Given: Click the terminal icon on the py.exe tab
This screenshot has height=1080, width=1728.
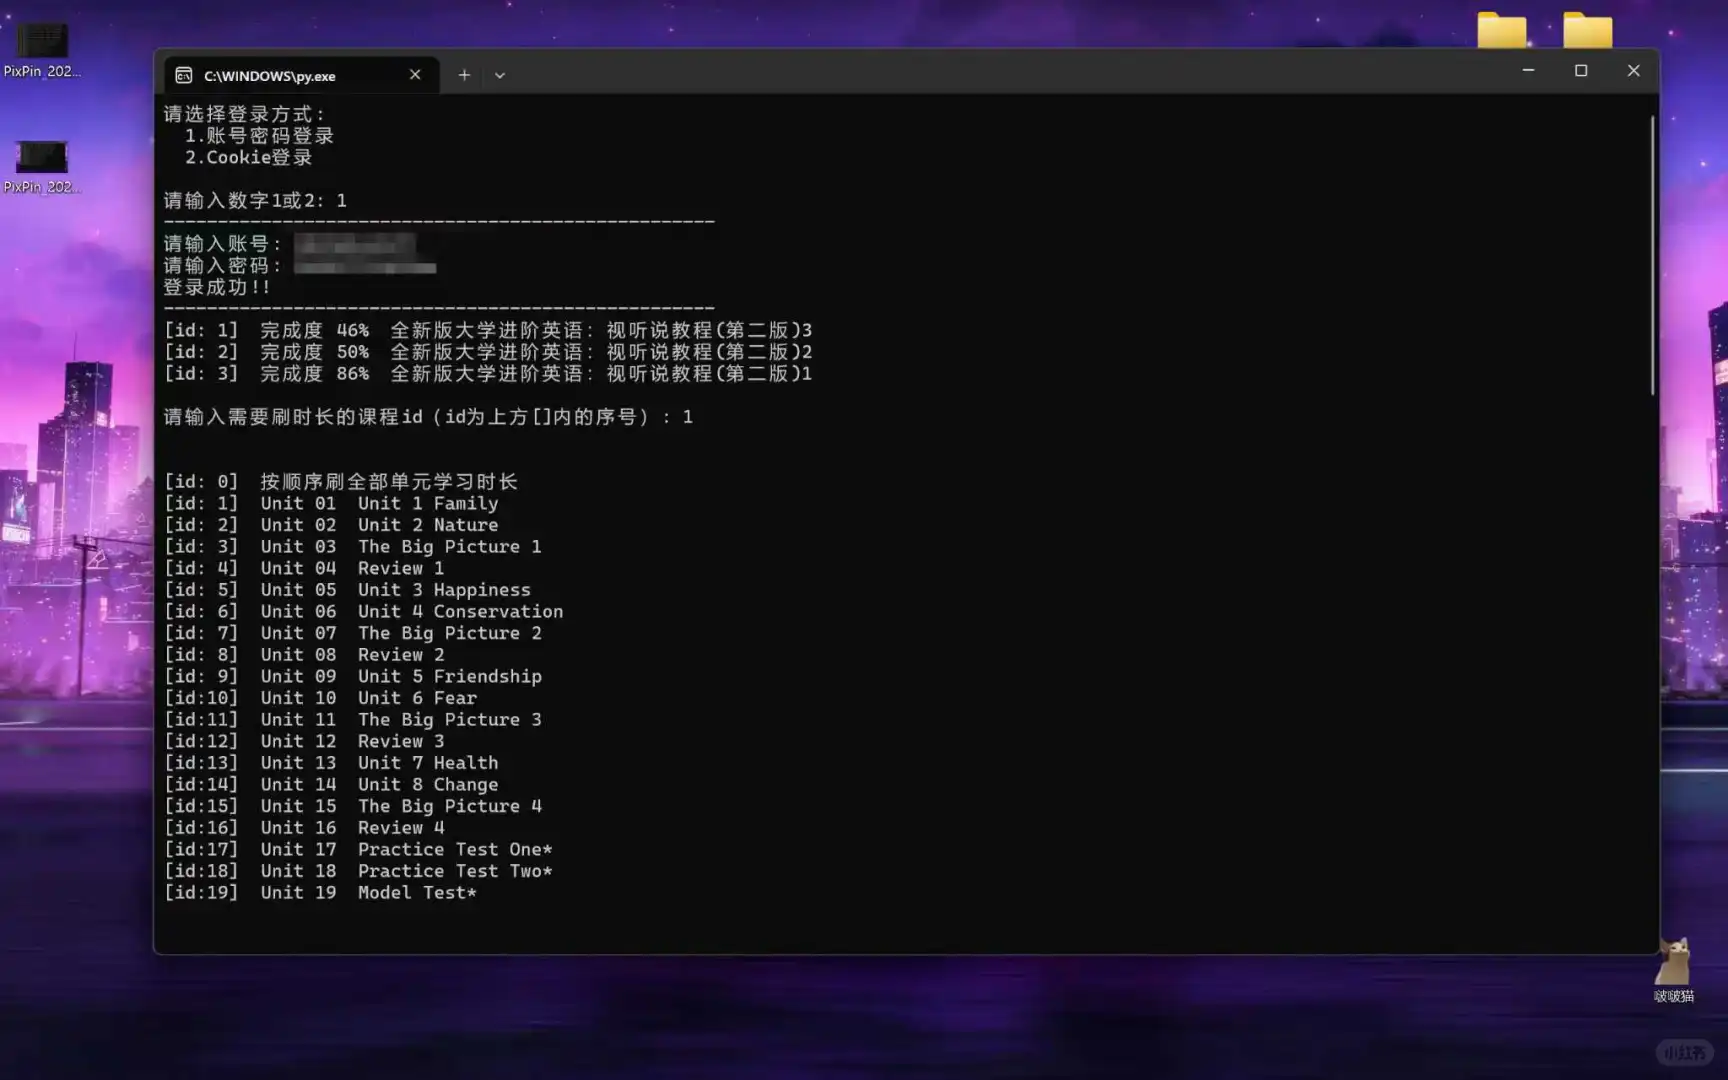Looking at the screenshot, I should [x=184, y=75].
